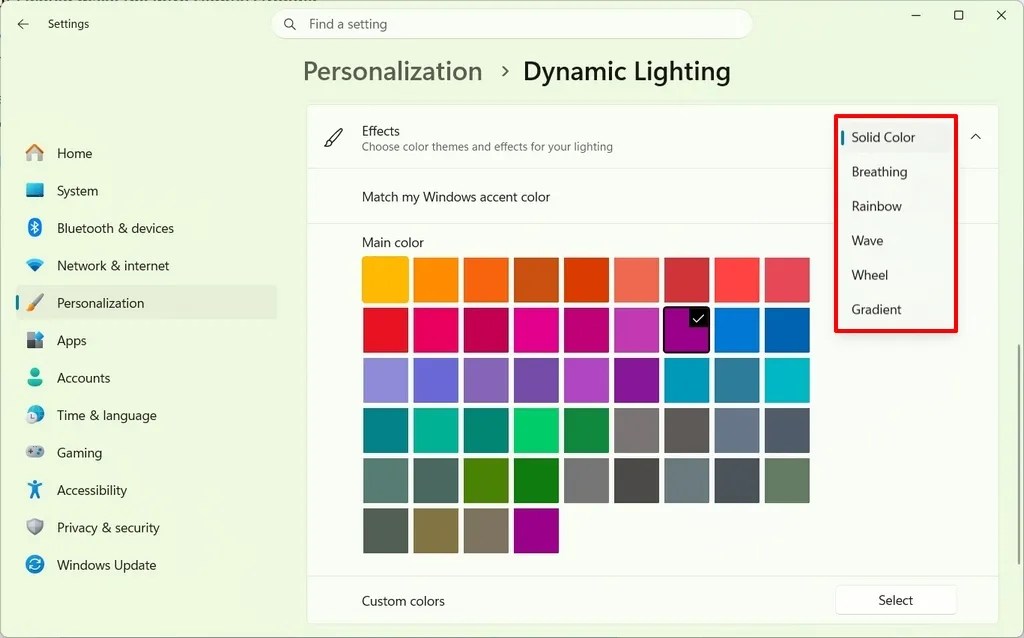1024x638 pixels.
Task: Open Time & language settings
Action: [x=146, y=415]
